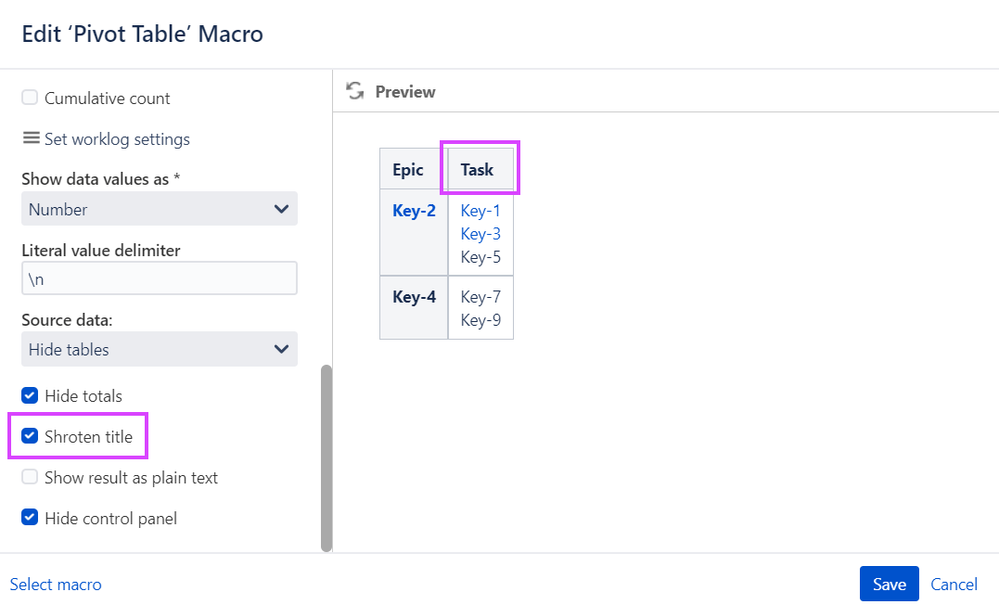Click the Preview refresh icon
This screenshot has width=999, height=607.
pos(354,91)
